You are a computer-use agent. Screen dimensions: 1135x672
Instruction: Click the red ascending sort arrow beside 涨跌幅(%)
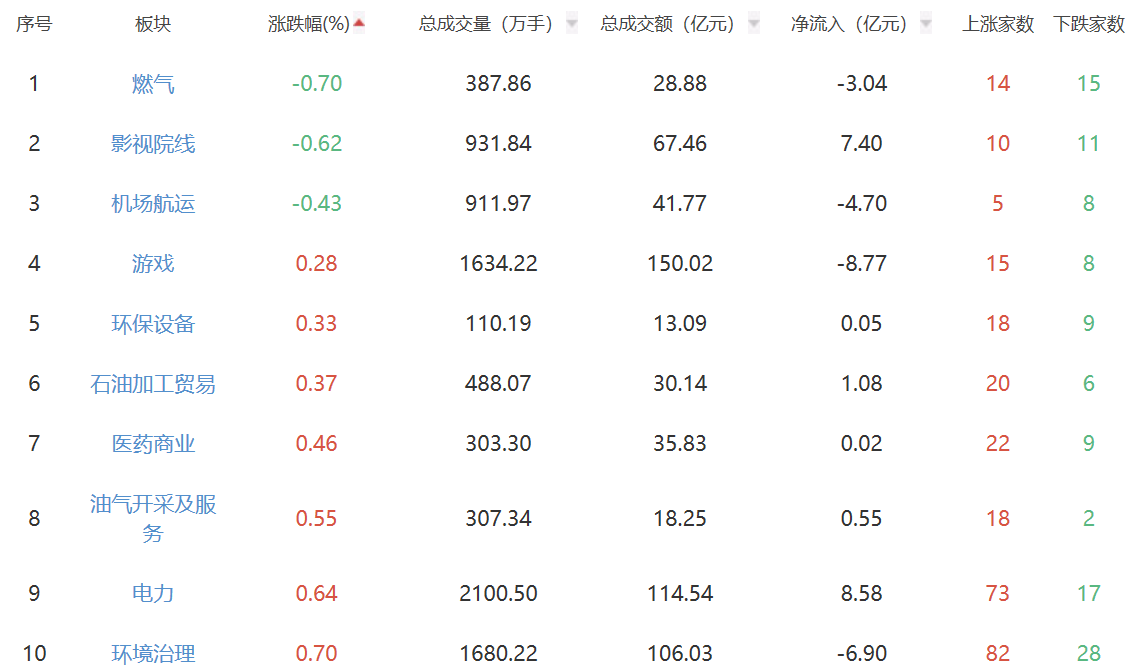pyautogui.click(x=359, y=24)
